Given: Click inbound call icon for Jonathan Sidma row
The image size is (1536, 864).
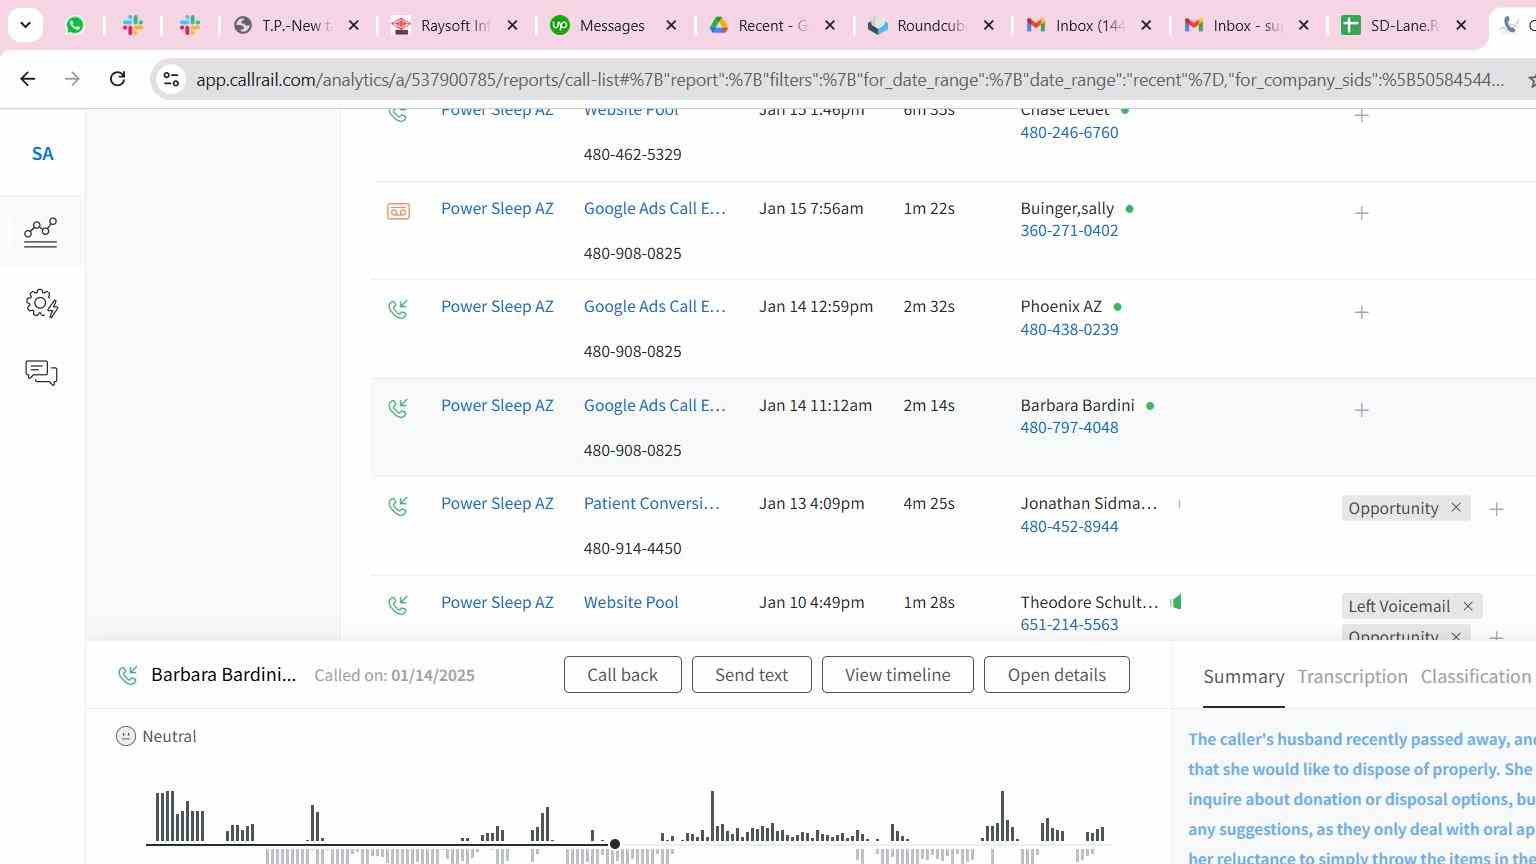Looking at the screenshot, I should (x=398, y=506).
